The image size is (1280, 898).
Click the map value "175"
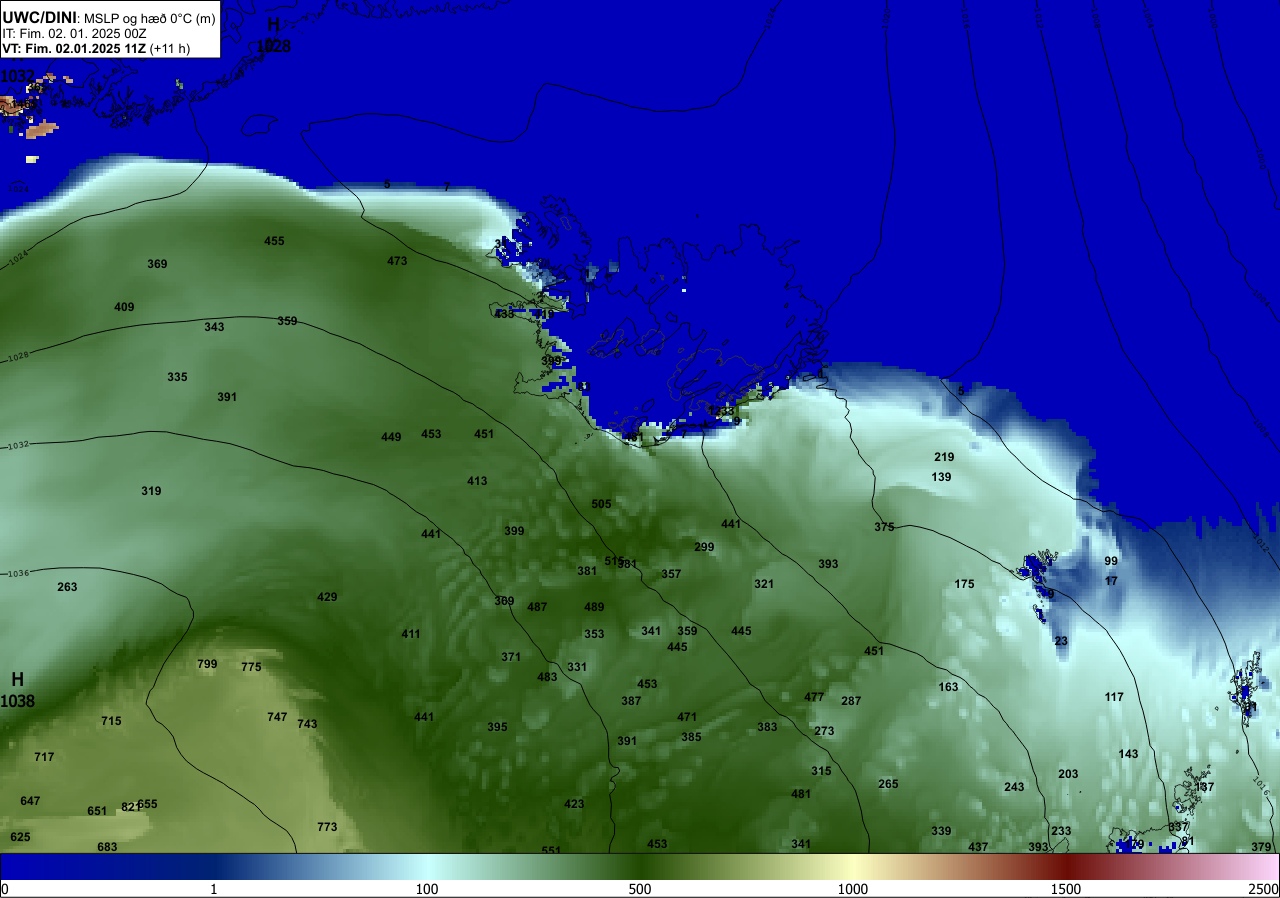click(x=964, y=584)
